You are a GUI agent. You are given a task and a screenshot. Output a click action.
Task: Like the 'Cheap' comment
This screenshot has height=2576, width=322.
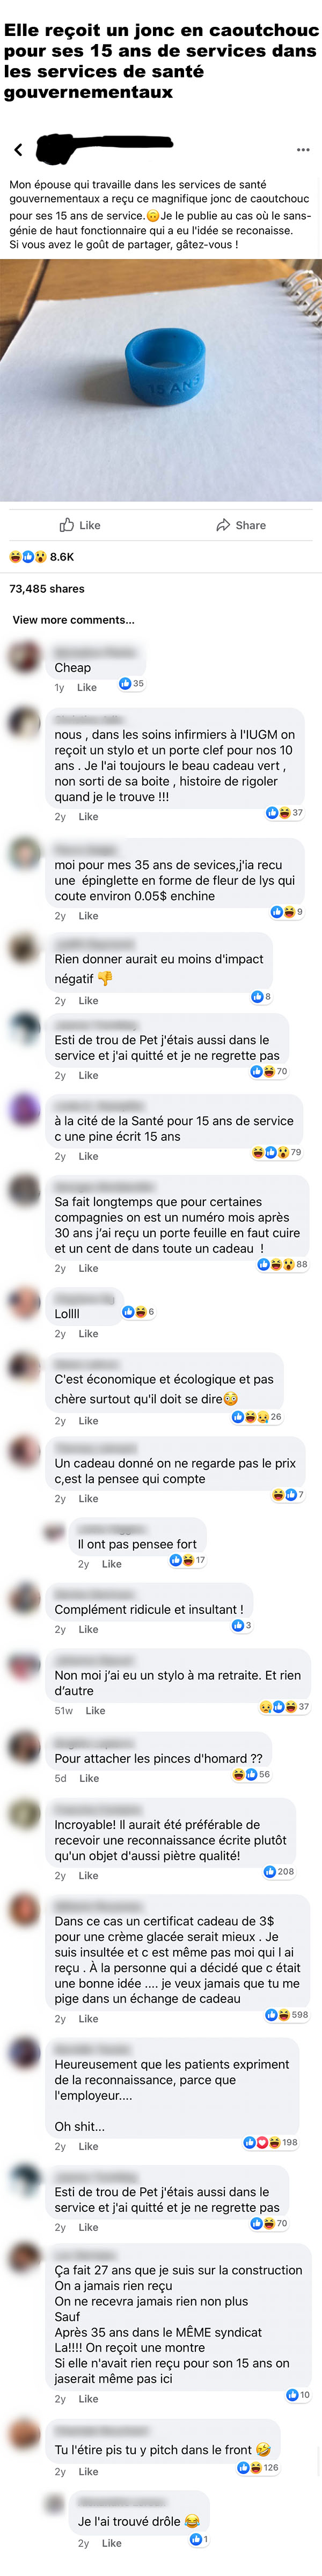pos(87,688)
